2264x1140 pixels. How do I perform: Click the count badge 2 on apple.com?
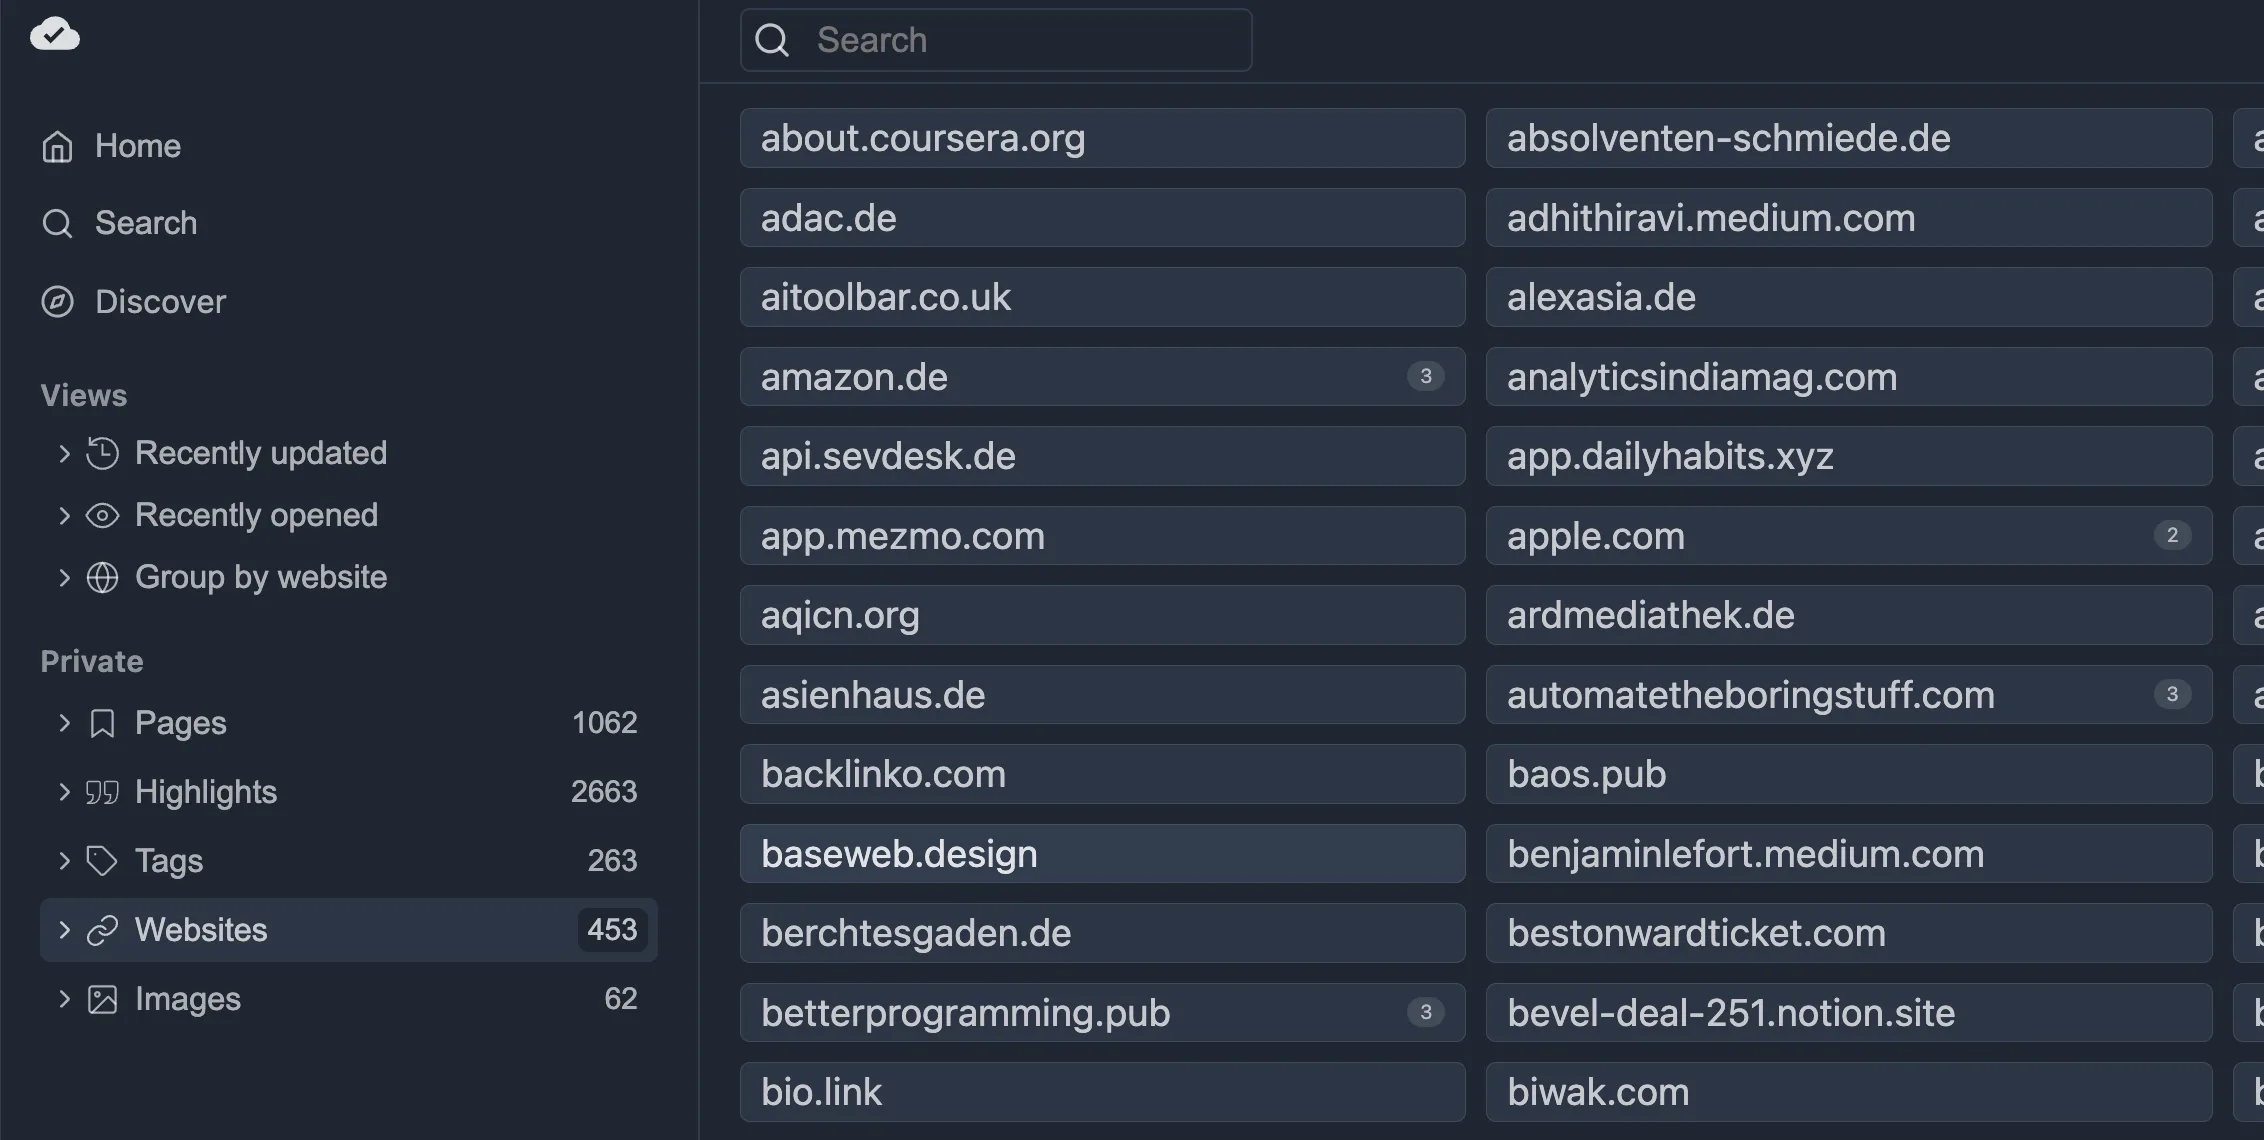pos(2172,535)
